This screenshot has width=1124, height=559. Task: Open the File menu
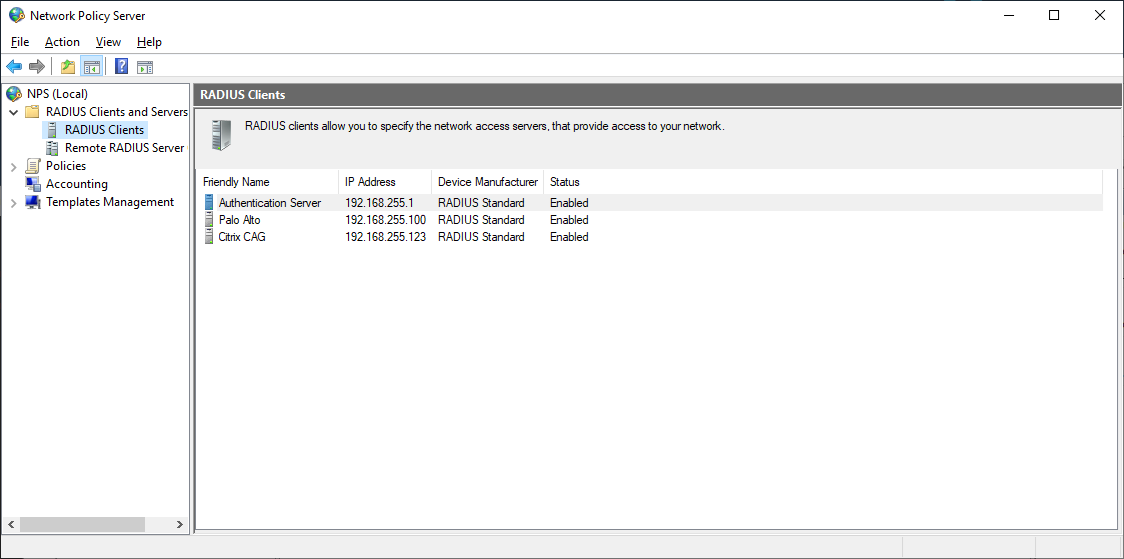20,42
